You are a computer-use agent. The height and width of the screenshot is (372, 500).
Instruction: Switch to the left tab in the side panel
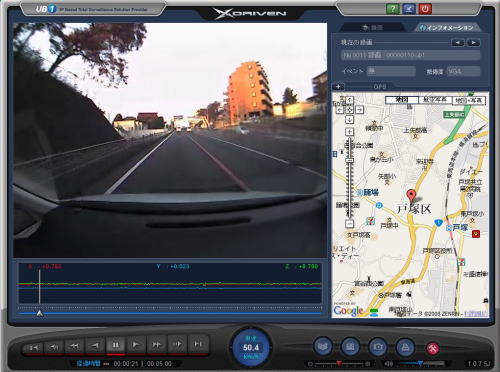[x=373, y=28]
